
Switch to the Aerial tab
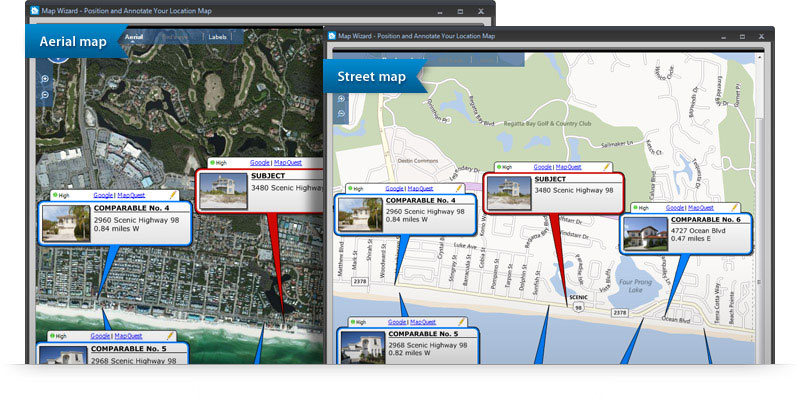point(135,37)
